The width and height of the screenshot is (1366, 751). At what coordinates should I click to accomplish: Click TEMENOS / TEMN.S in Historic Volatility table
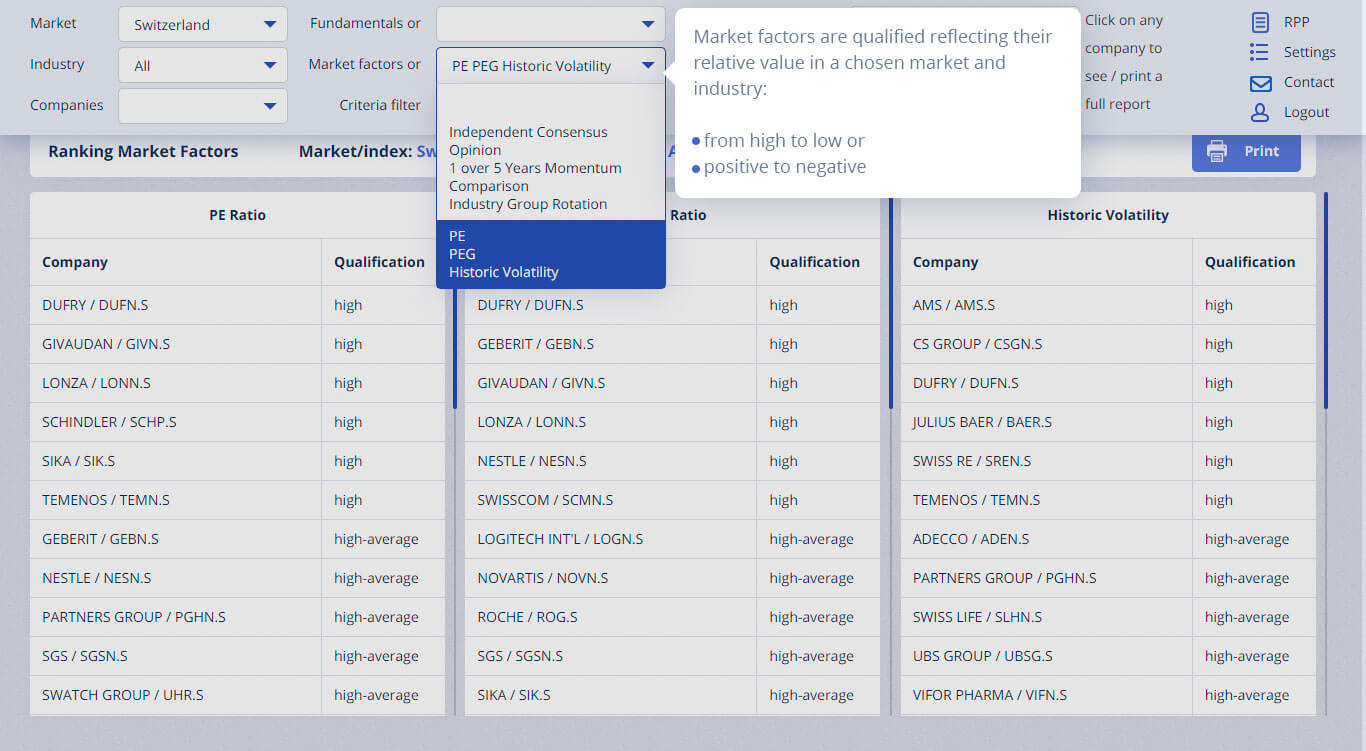1108,500
